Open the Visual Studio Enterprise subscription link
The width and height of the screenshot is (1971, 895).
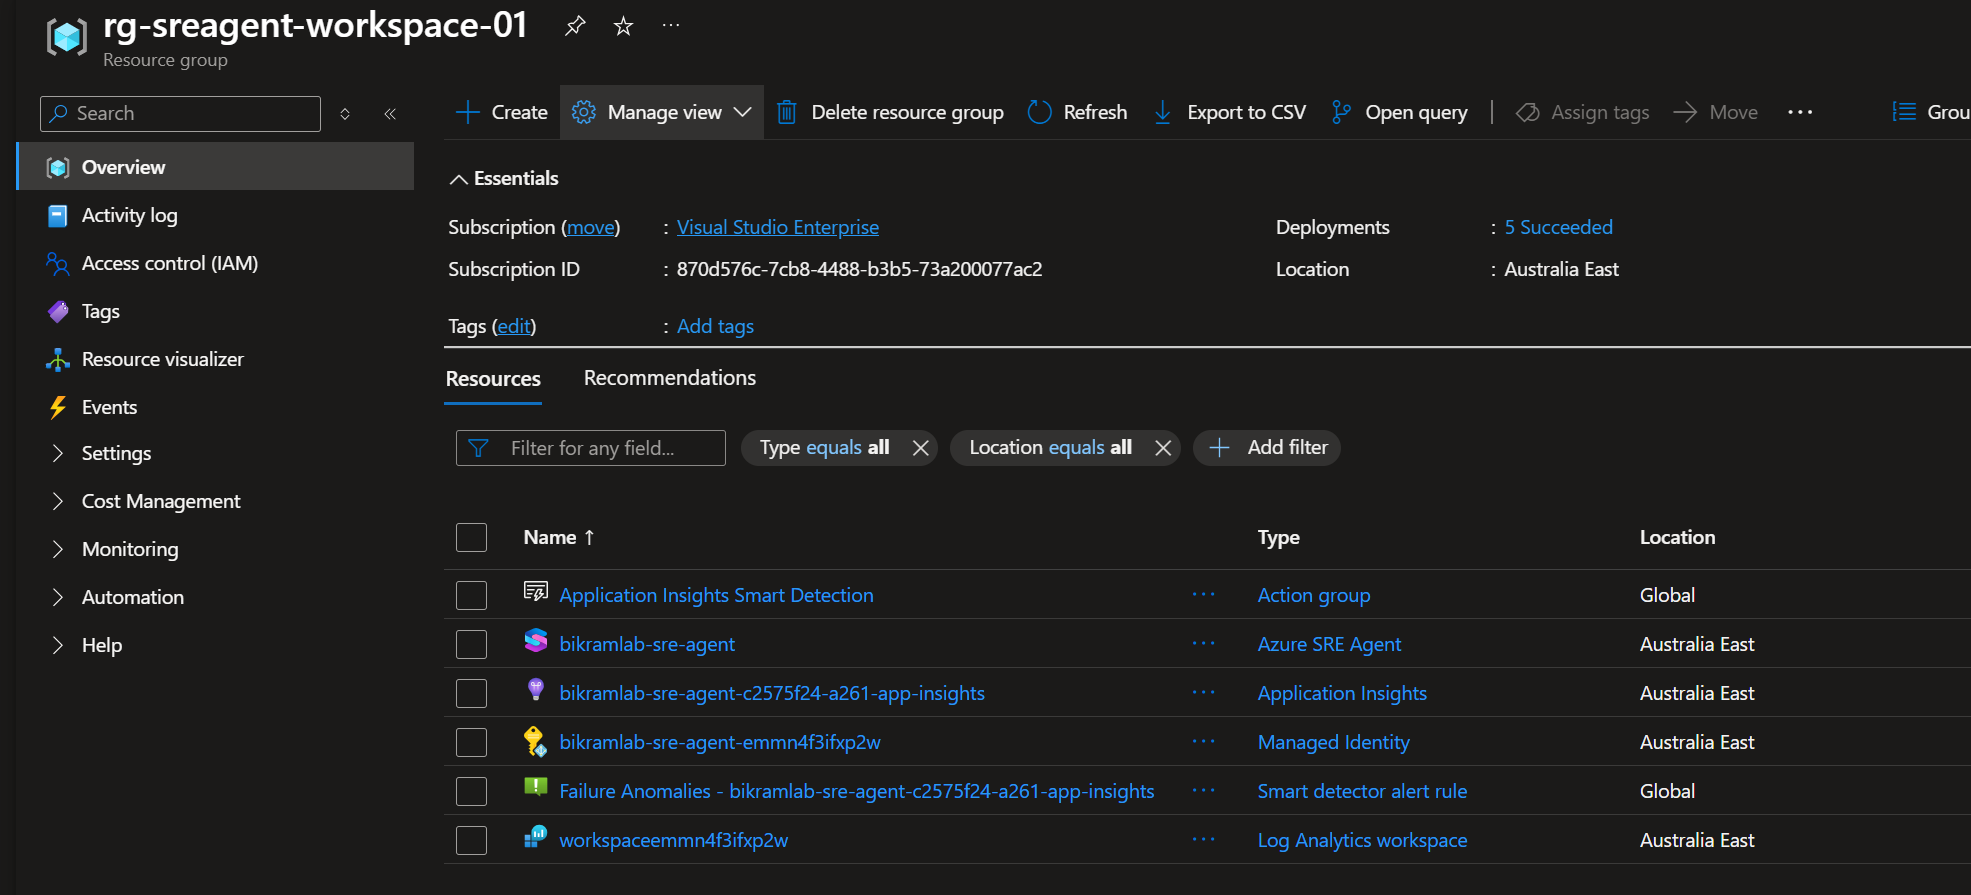click(778, 227)
